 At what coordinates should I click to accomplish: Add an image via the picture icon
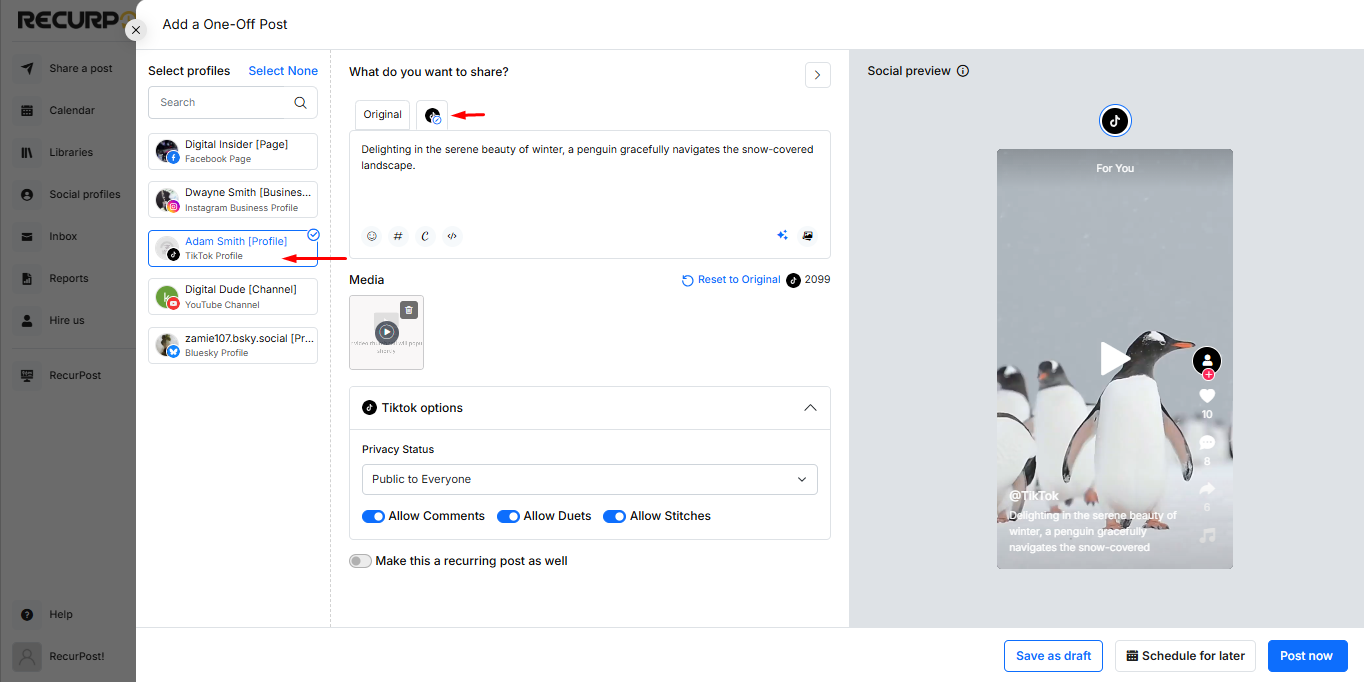(x=808, y=235)
